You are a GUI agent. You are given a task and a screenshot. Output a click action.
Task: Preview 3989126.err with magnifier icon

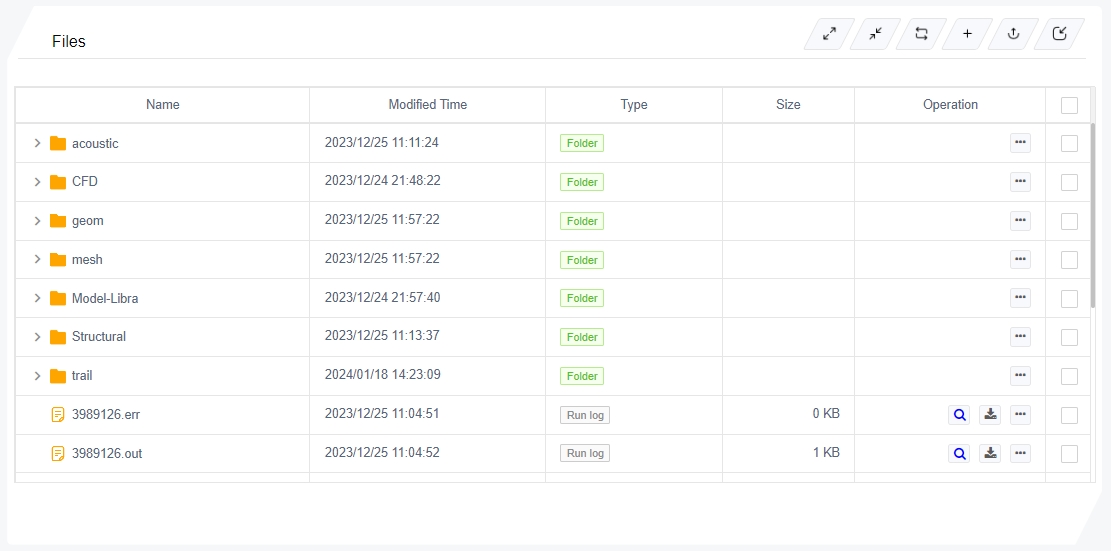coord(959,414)
